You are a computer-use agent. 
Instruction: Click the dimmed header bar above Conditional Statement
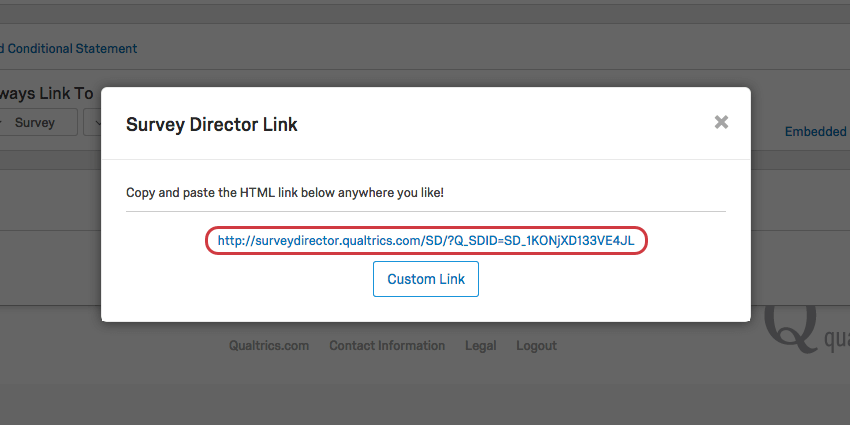pyautogui.click(x=425, y=14)
